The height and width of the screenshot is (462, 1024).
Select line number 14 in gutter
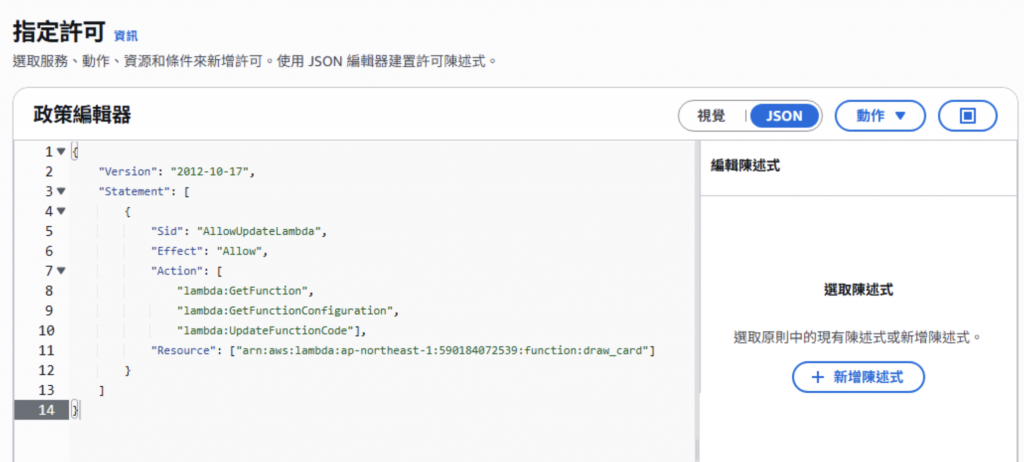coord(46,410)
